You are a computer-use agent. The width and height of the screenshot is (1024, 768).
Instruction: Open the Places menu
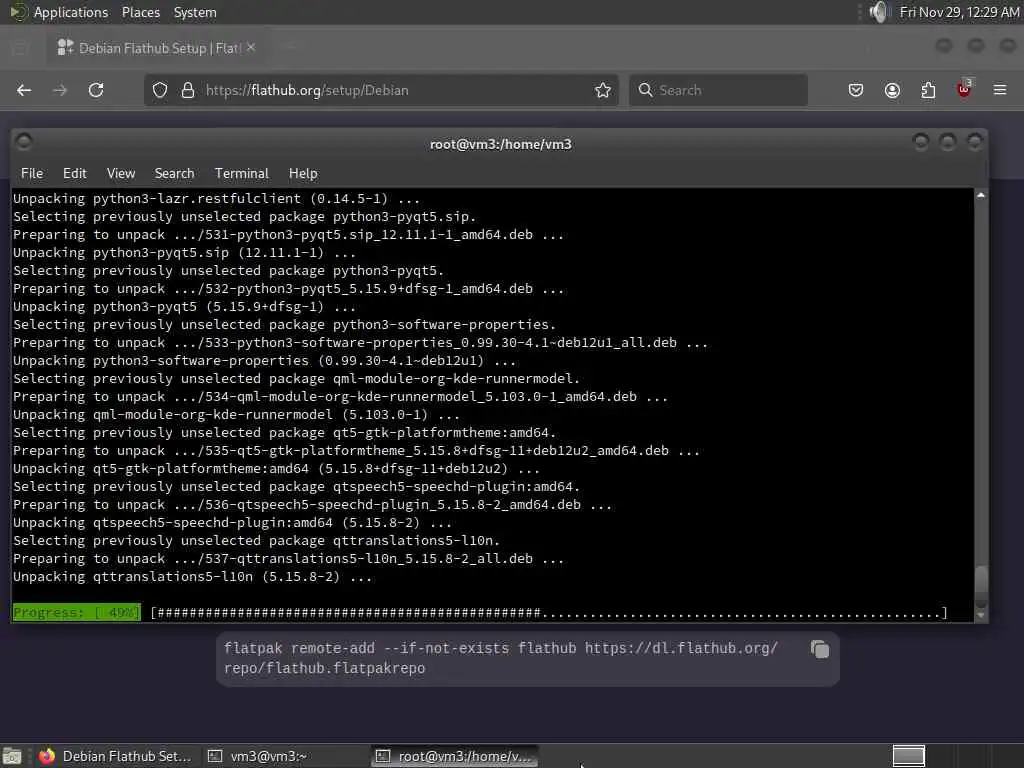tap(141, 12)
